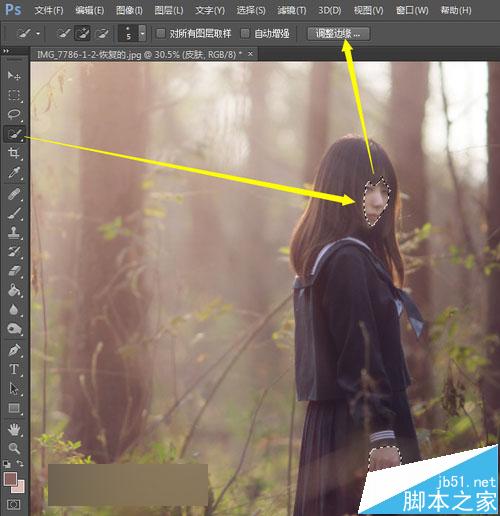Viewport: 500px width, 516px height.
Task: Click the 调整边缘... button
Action: (x=338, y=34)
